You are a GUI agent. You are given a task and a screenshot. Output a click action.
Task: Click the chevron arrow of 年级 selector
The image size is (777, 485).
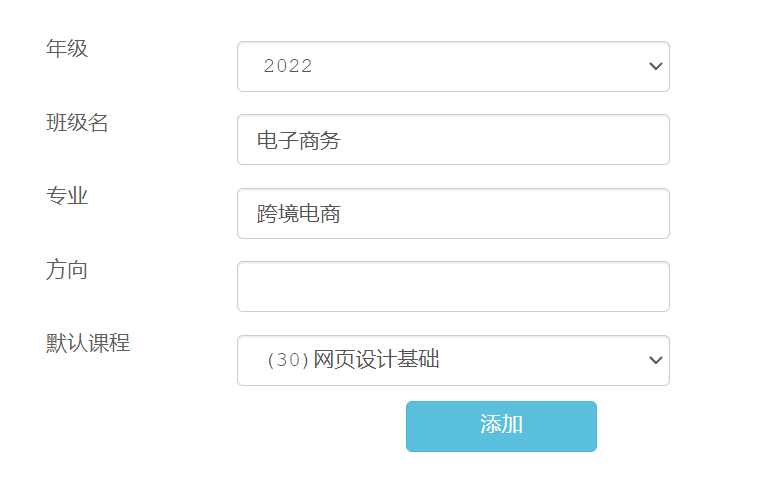click(x=656, y=66)
